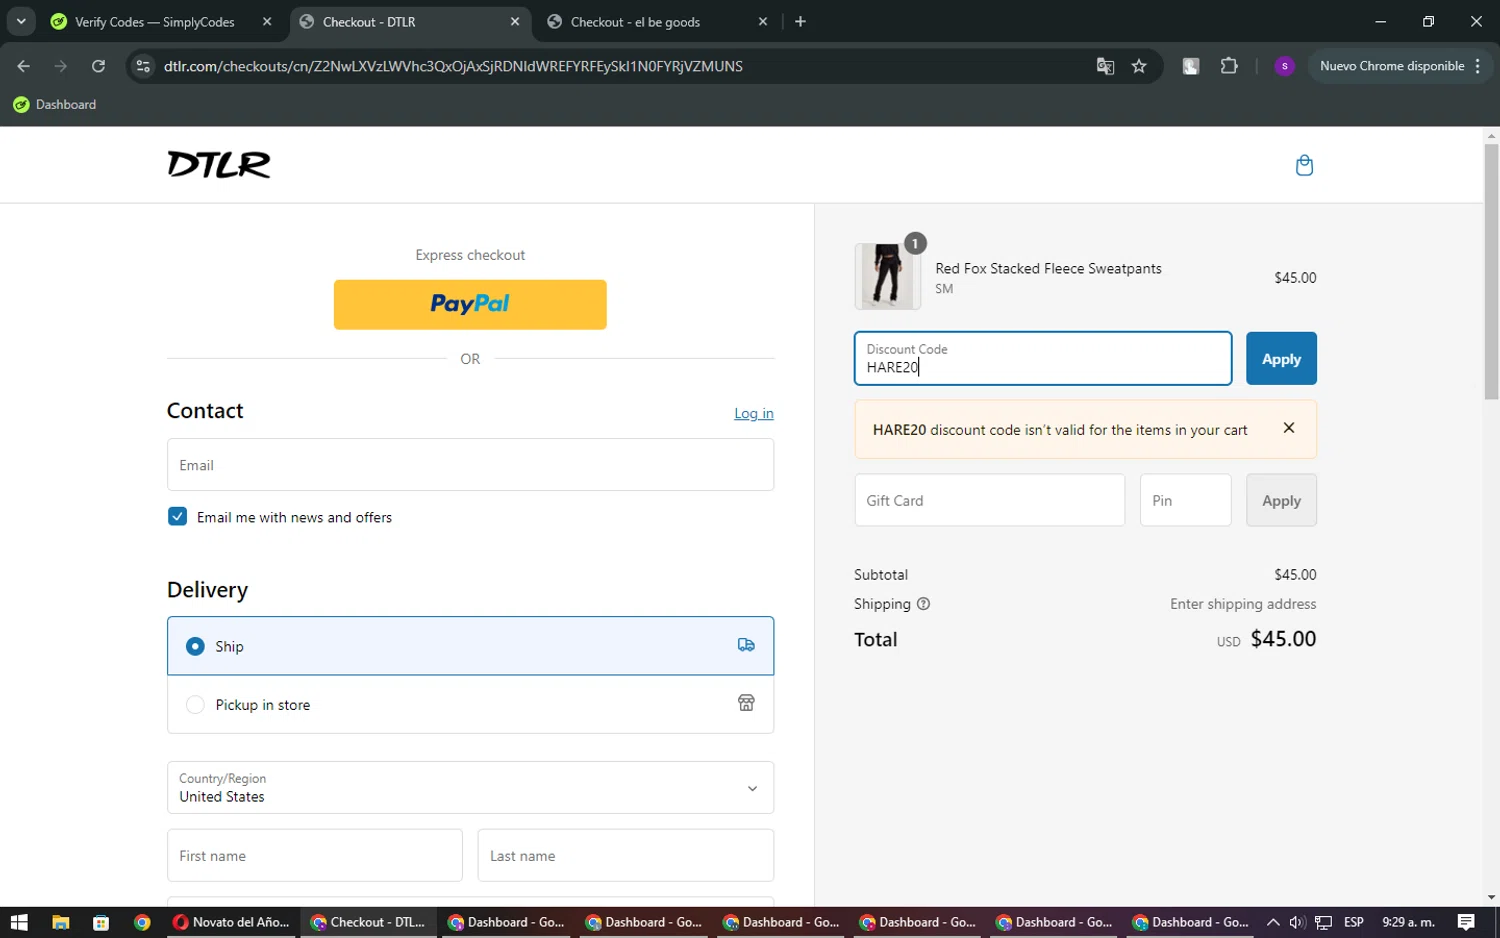This screenshot has width=1500, height=938.
Task: Open the tab search dropdown arrow
Action: [21, 21]
